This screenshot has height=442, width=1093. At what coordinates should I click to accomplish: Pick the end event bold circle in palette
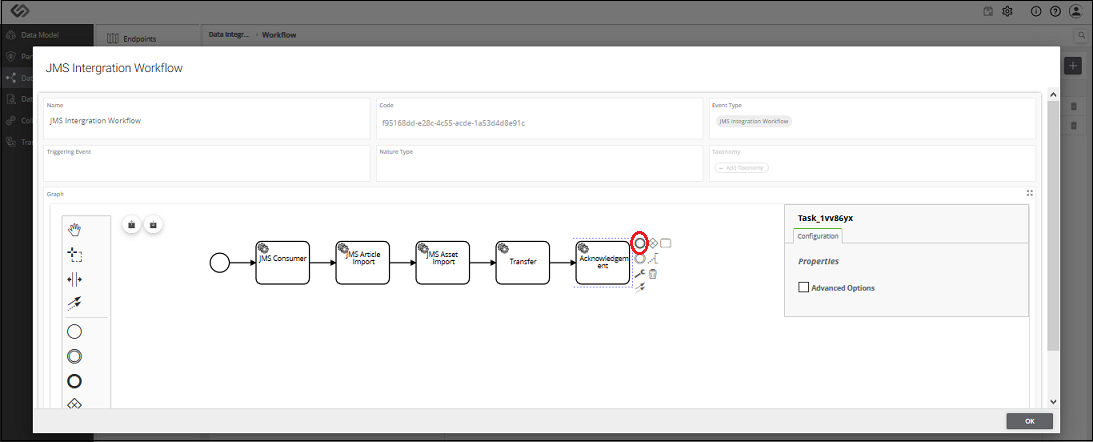[x=75, y=381]
